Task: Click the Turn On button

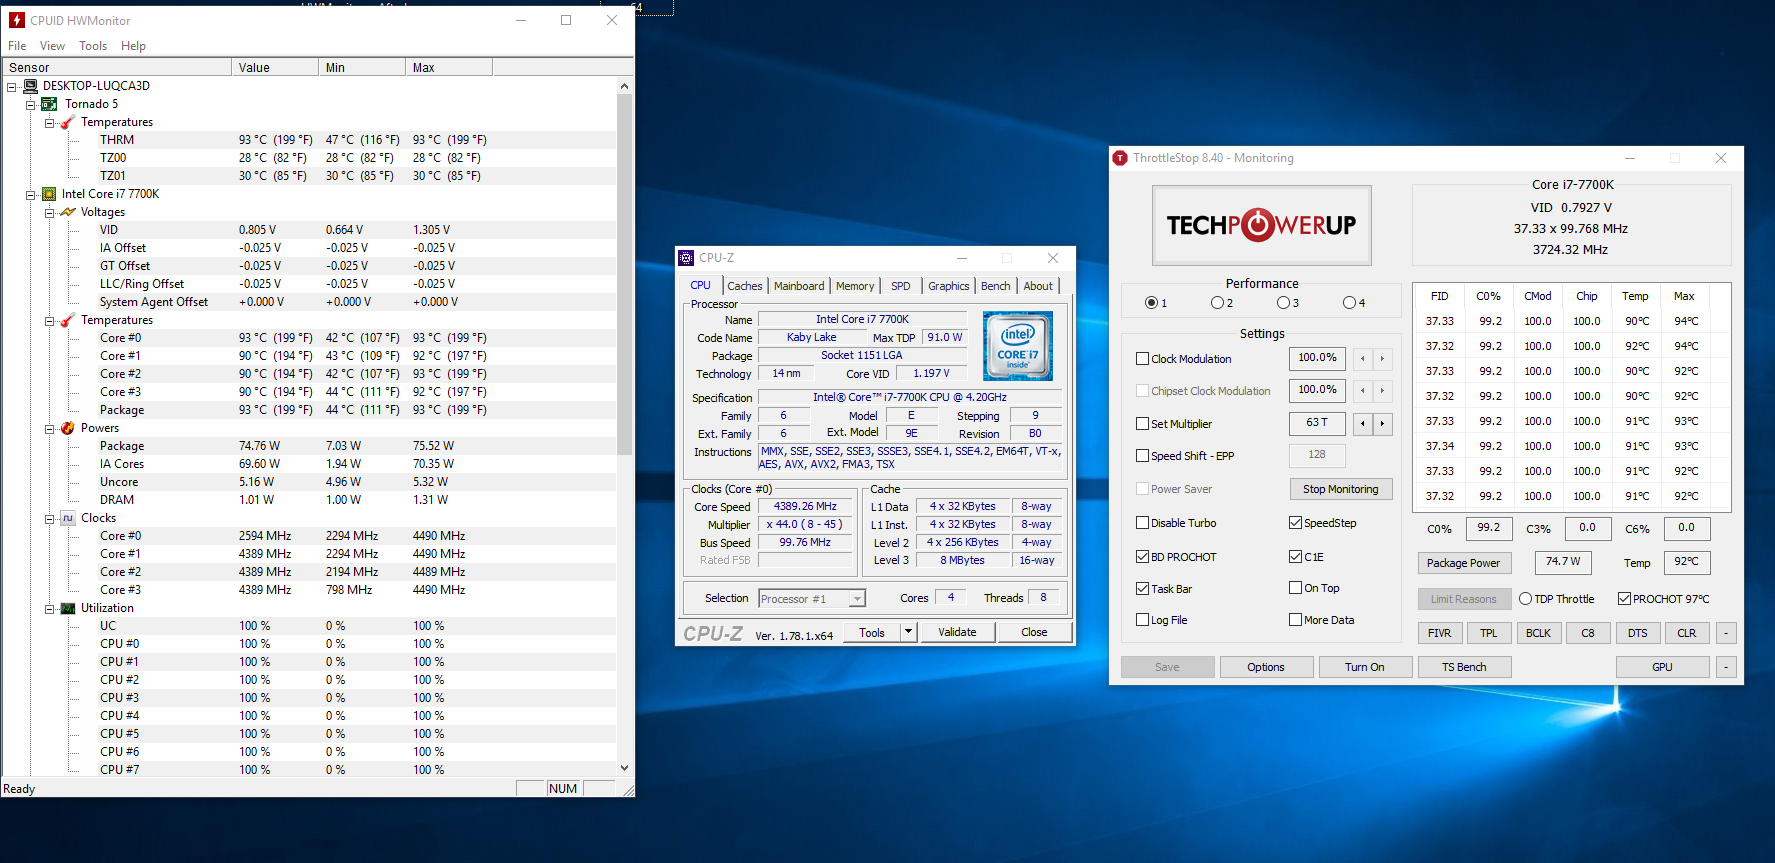Action: coord(1364,667)
